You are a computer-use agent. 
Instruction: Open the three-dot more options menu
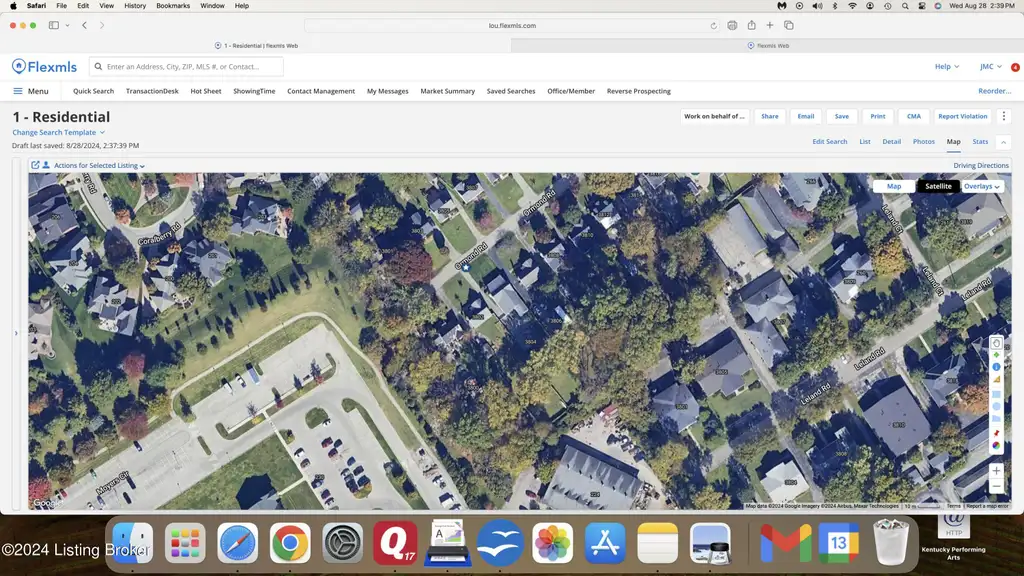1004,116
